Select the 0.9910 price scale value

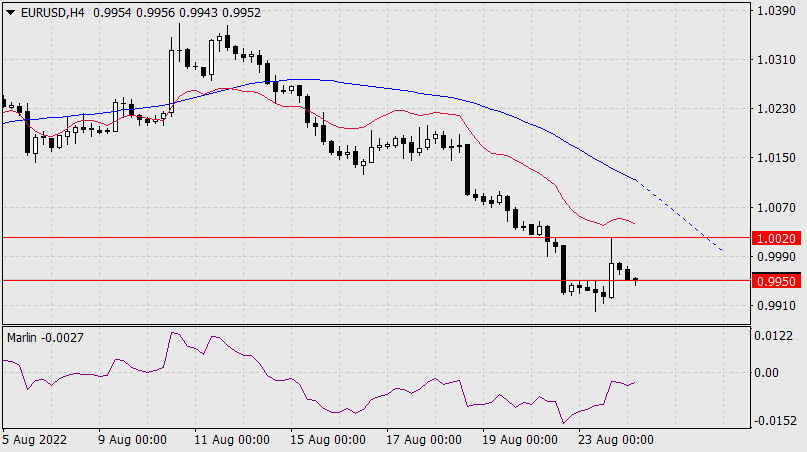coord(776,306)
